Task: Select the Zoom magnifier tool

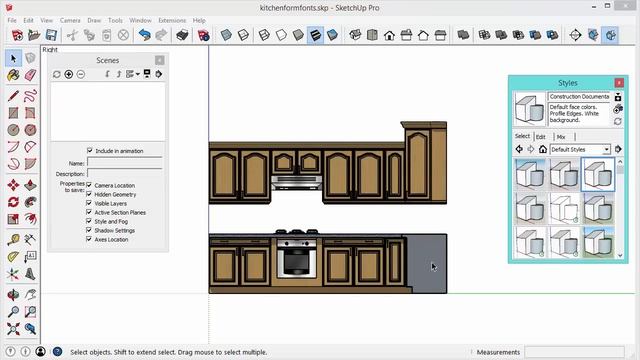Action: point(13,311)
